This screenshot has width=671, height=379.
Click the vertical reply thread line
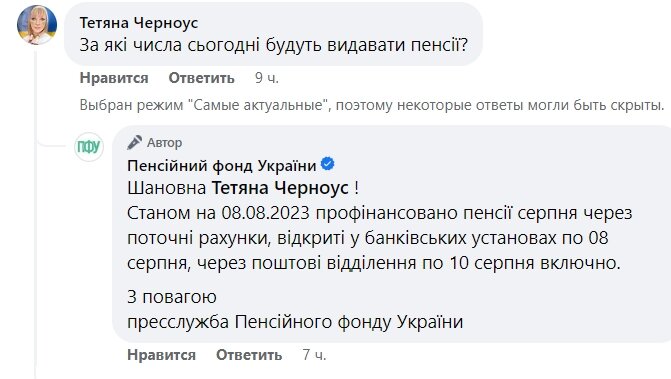click(x=36, y=212)
